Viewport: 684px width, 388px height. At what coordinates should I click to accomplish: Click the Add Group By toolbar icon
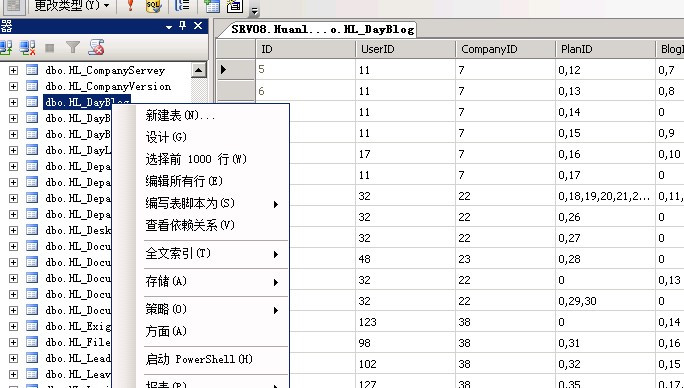(x=182, y=6)
